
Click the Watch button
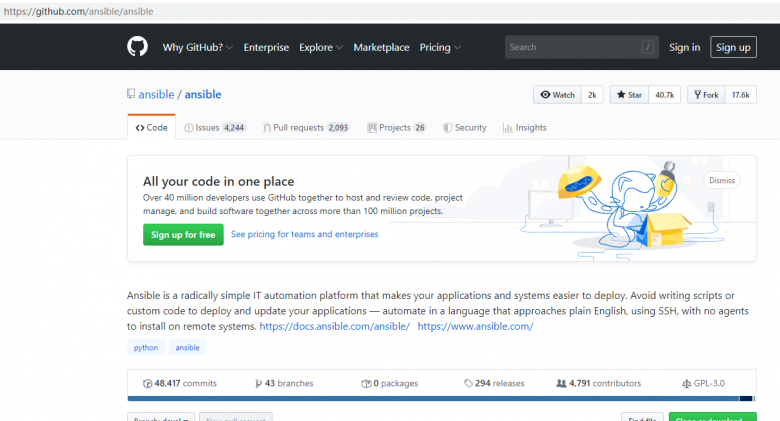pyautogui.click(x=557, y=95)
